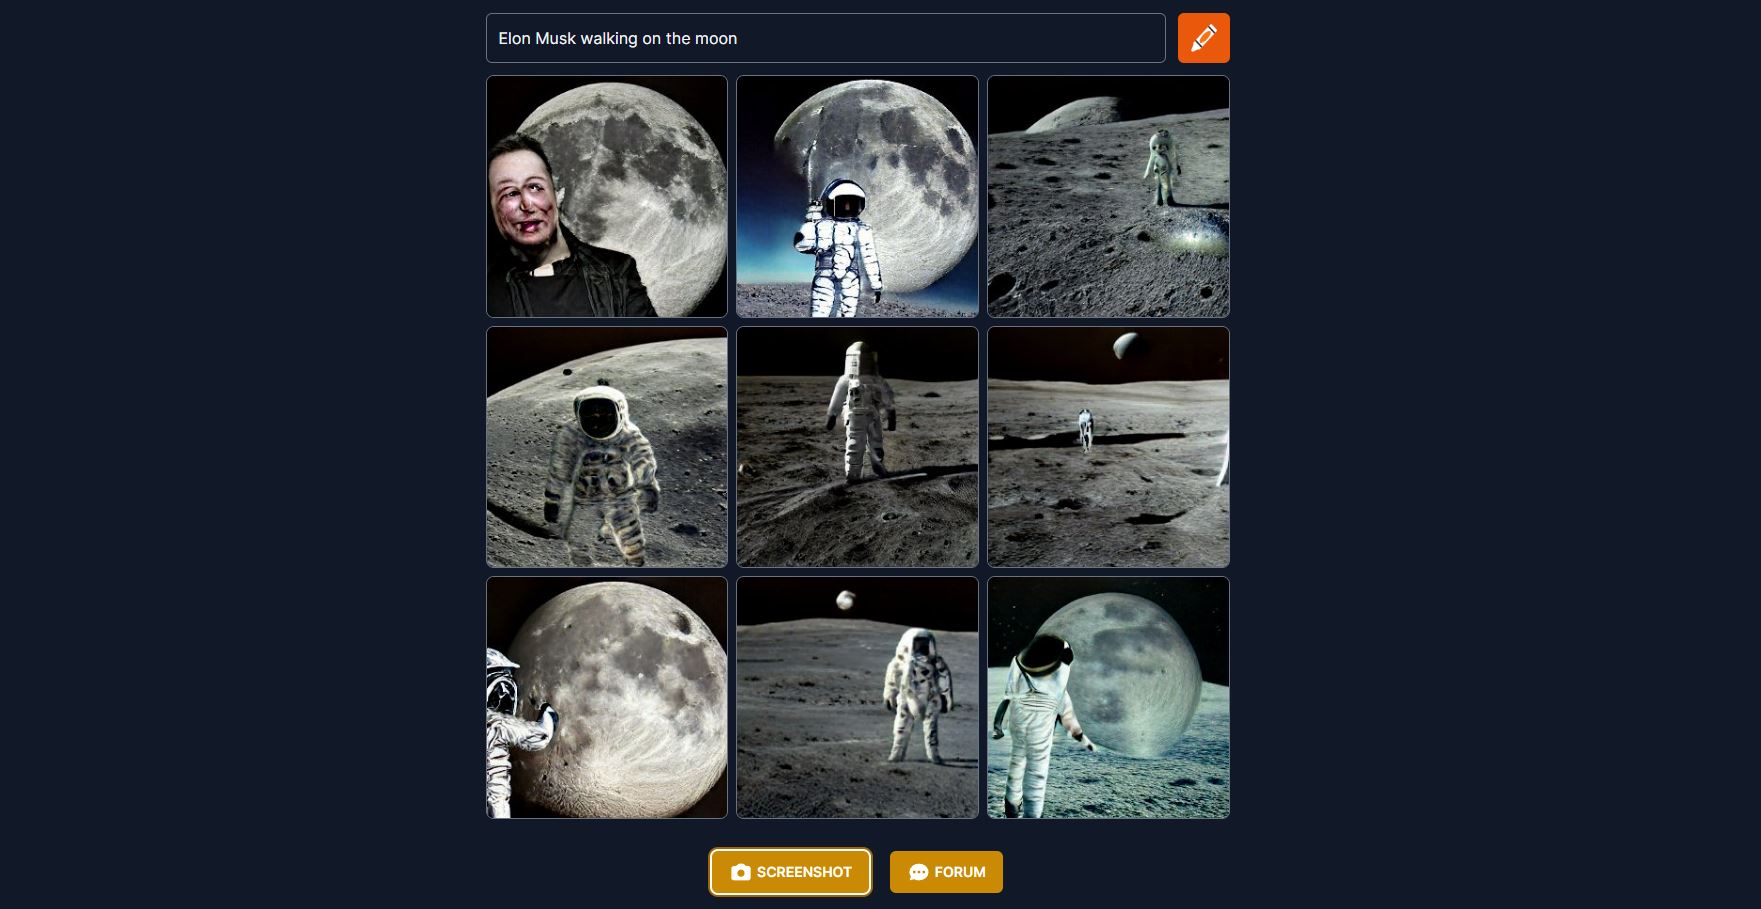Click the small moon above horizon, bottom middle image
Image resolution: width=1761 pixels, height=909 pixels.
click(x=846, y=599)
